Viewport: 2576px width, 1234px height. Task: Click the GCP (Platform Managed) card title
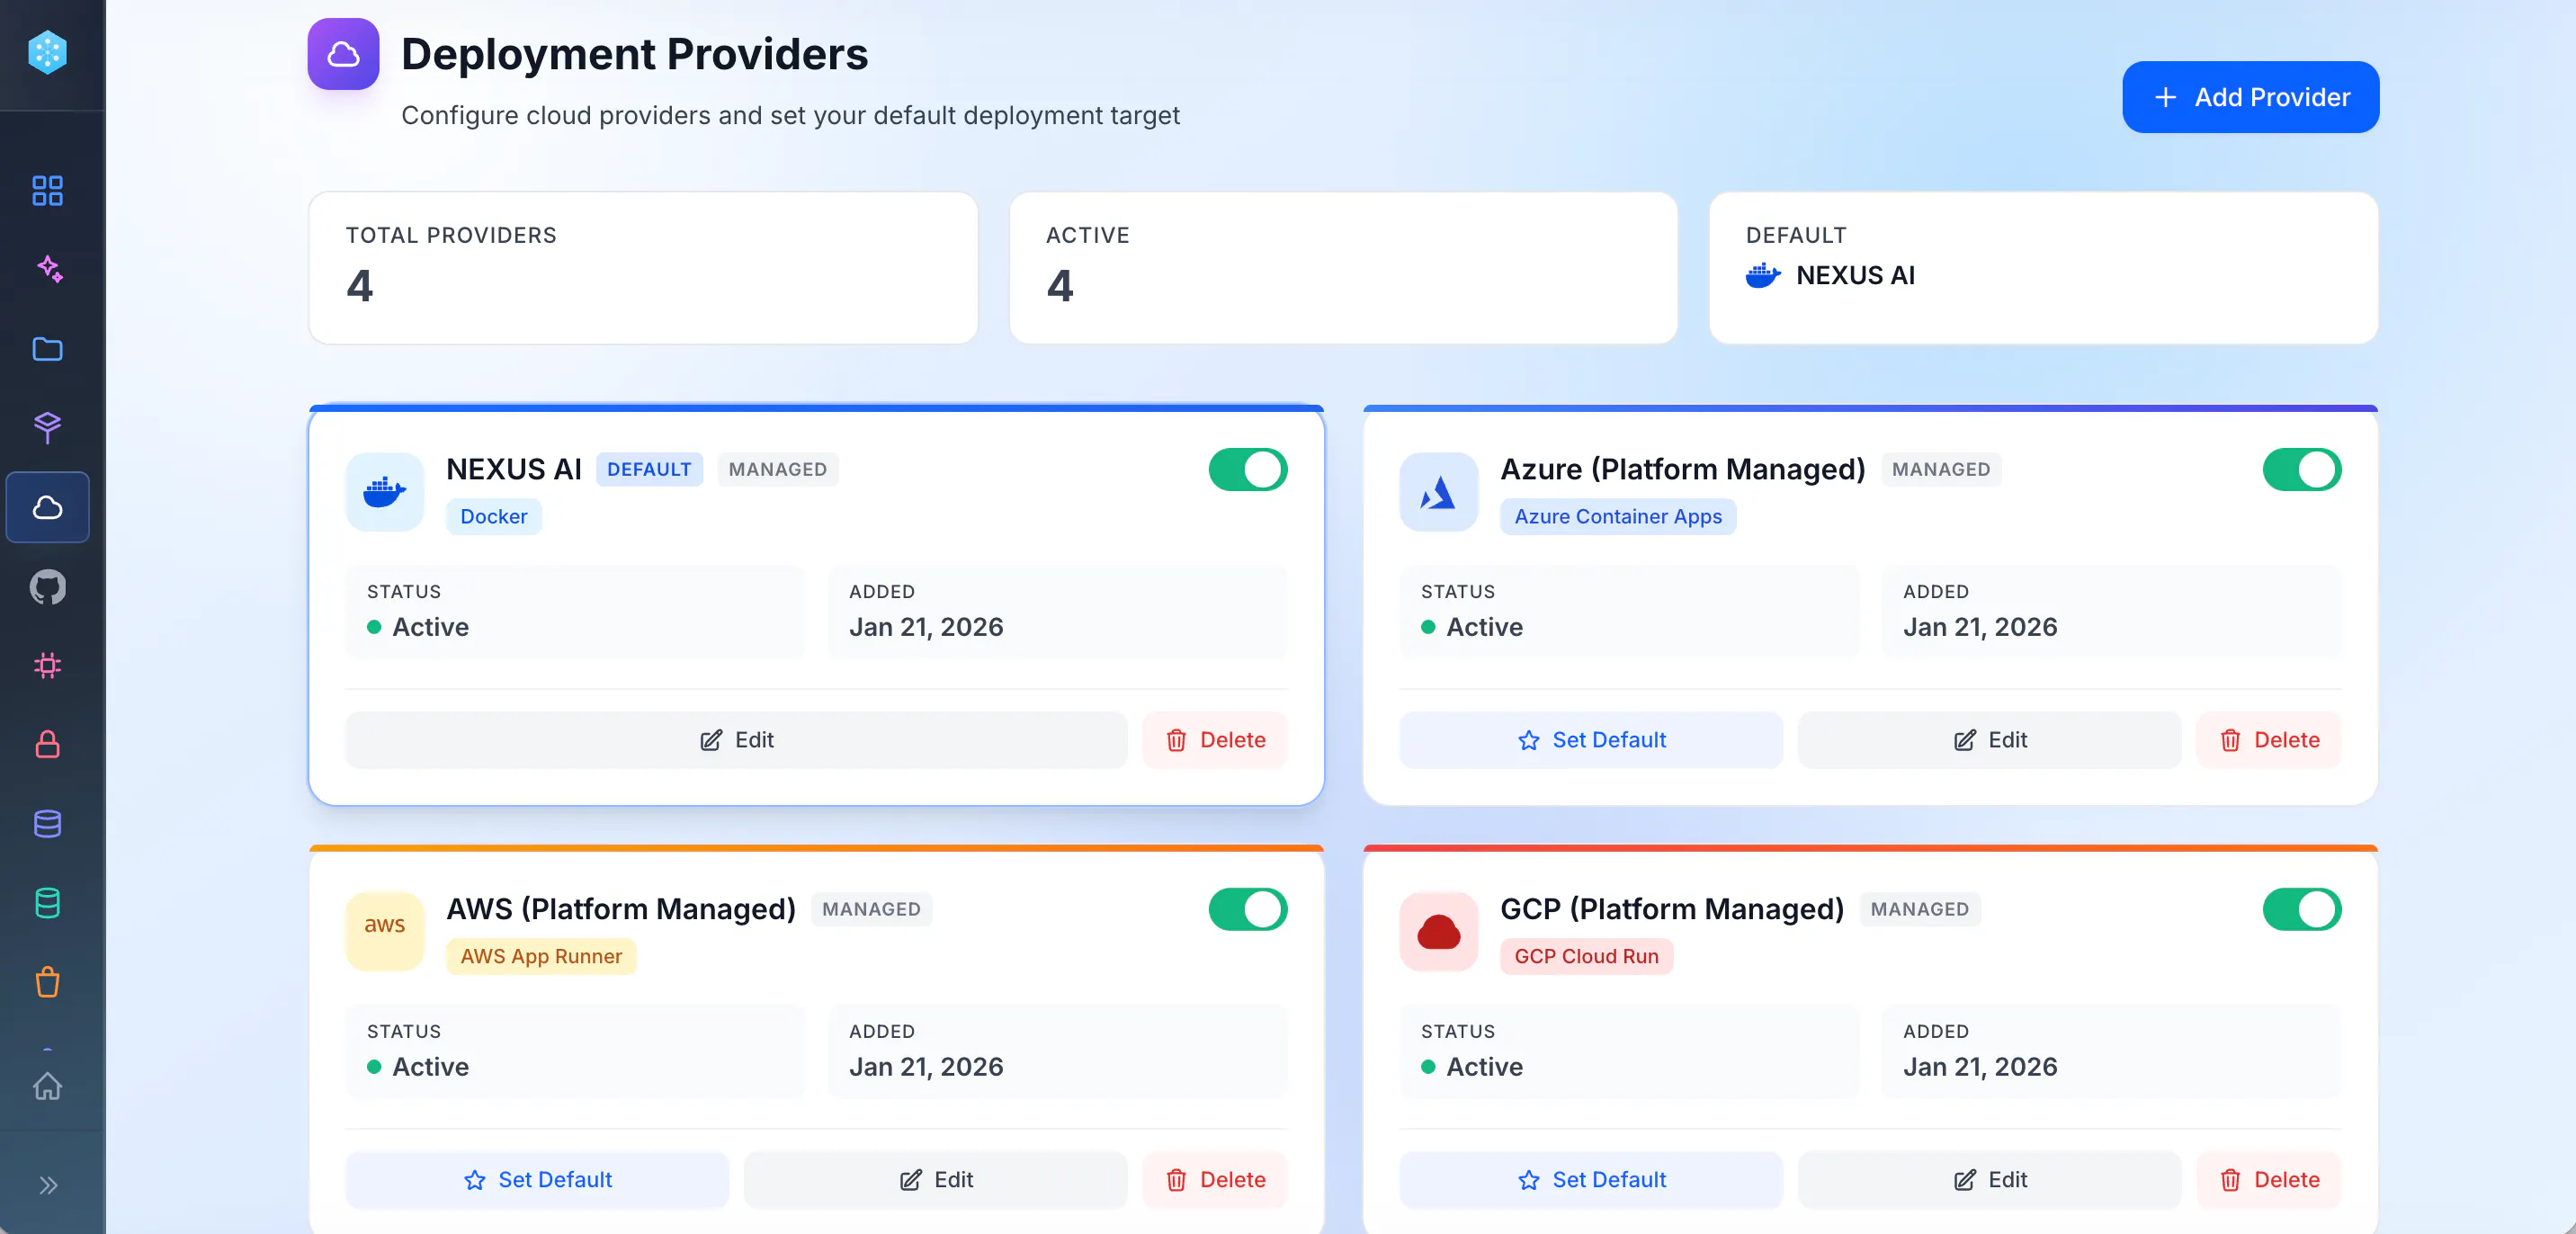pos(1672,910)
